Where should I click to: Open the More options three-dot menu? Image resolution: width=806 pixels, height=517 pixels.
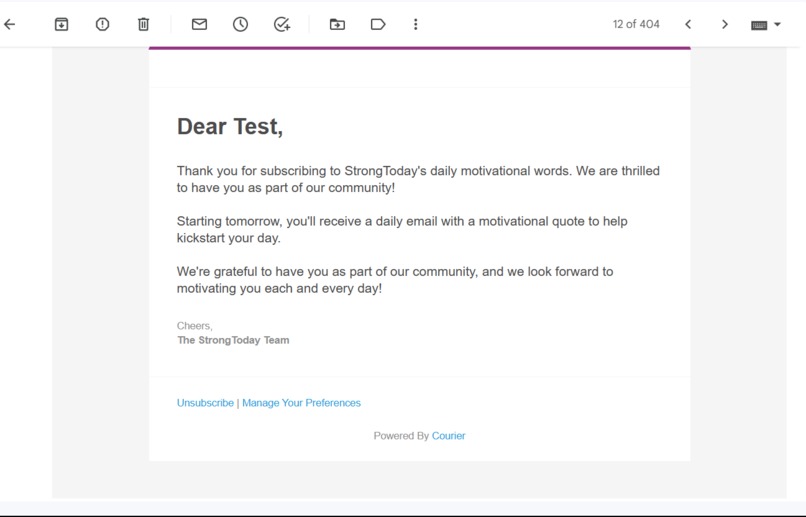point(415,24)
